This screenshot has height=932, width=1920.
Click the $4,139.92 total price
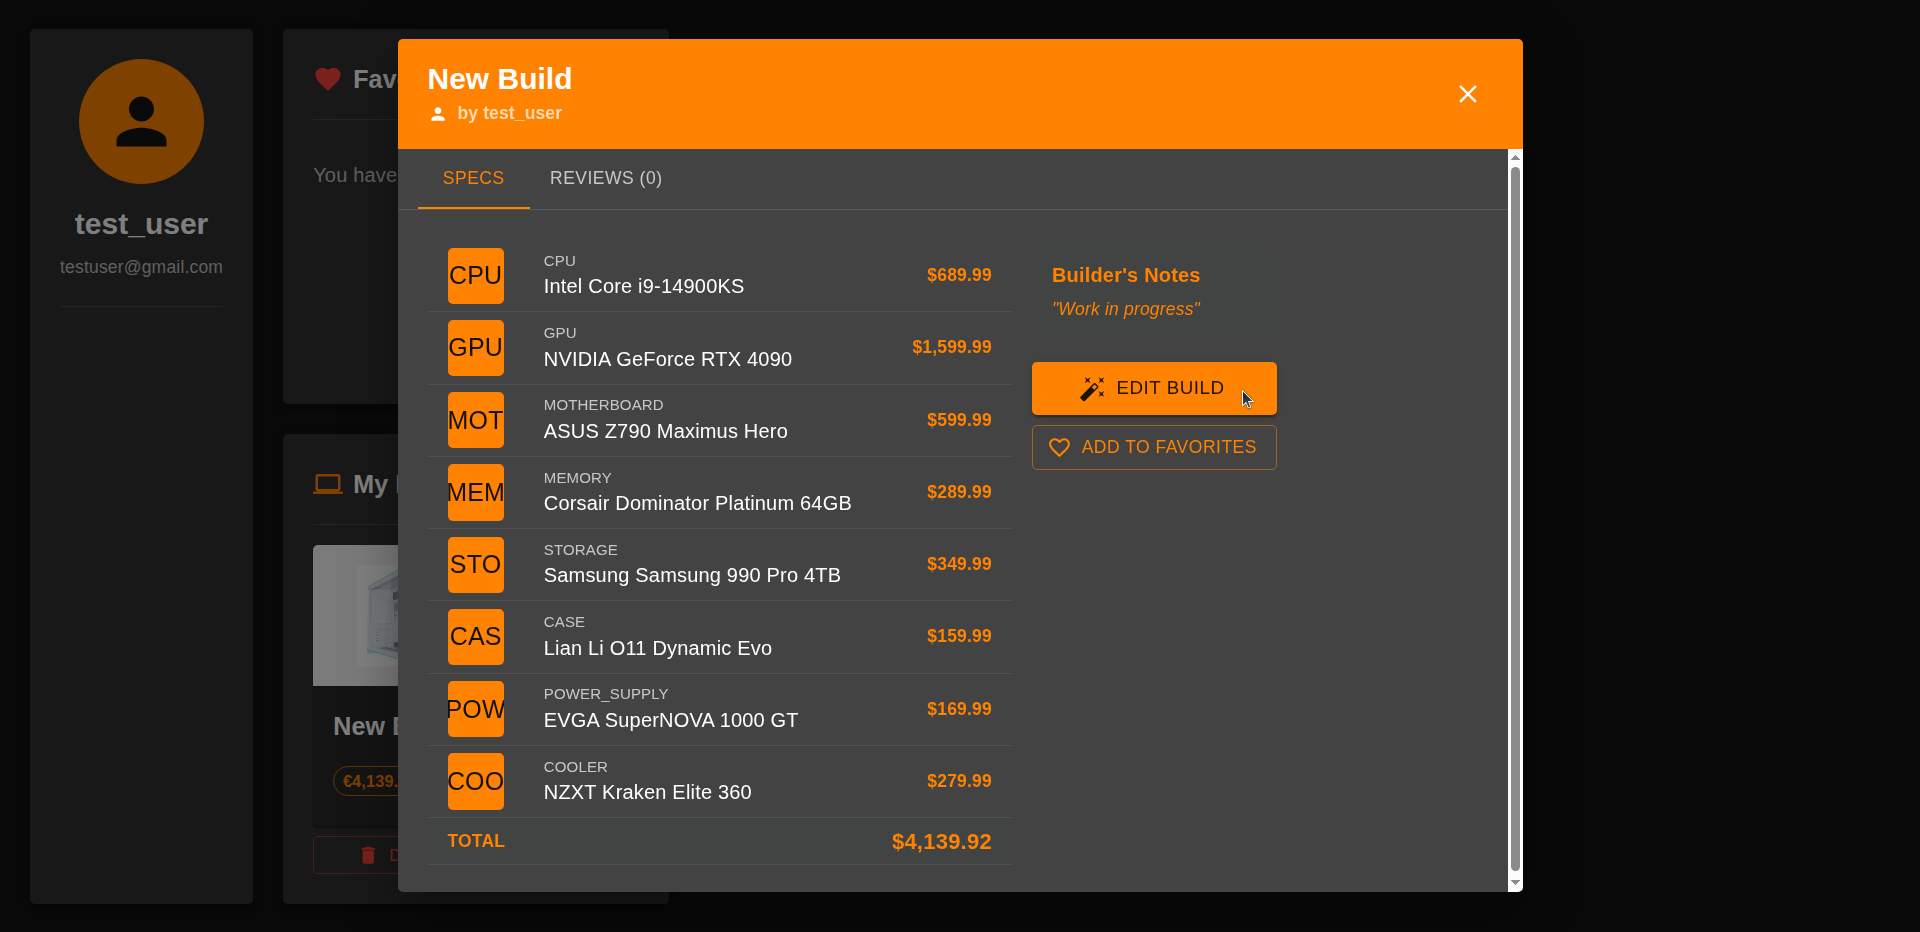point(941,842)
